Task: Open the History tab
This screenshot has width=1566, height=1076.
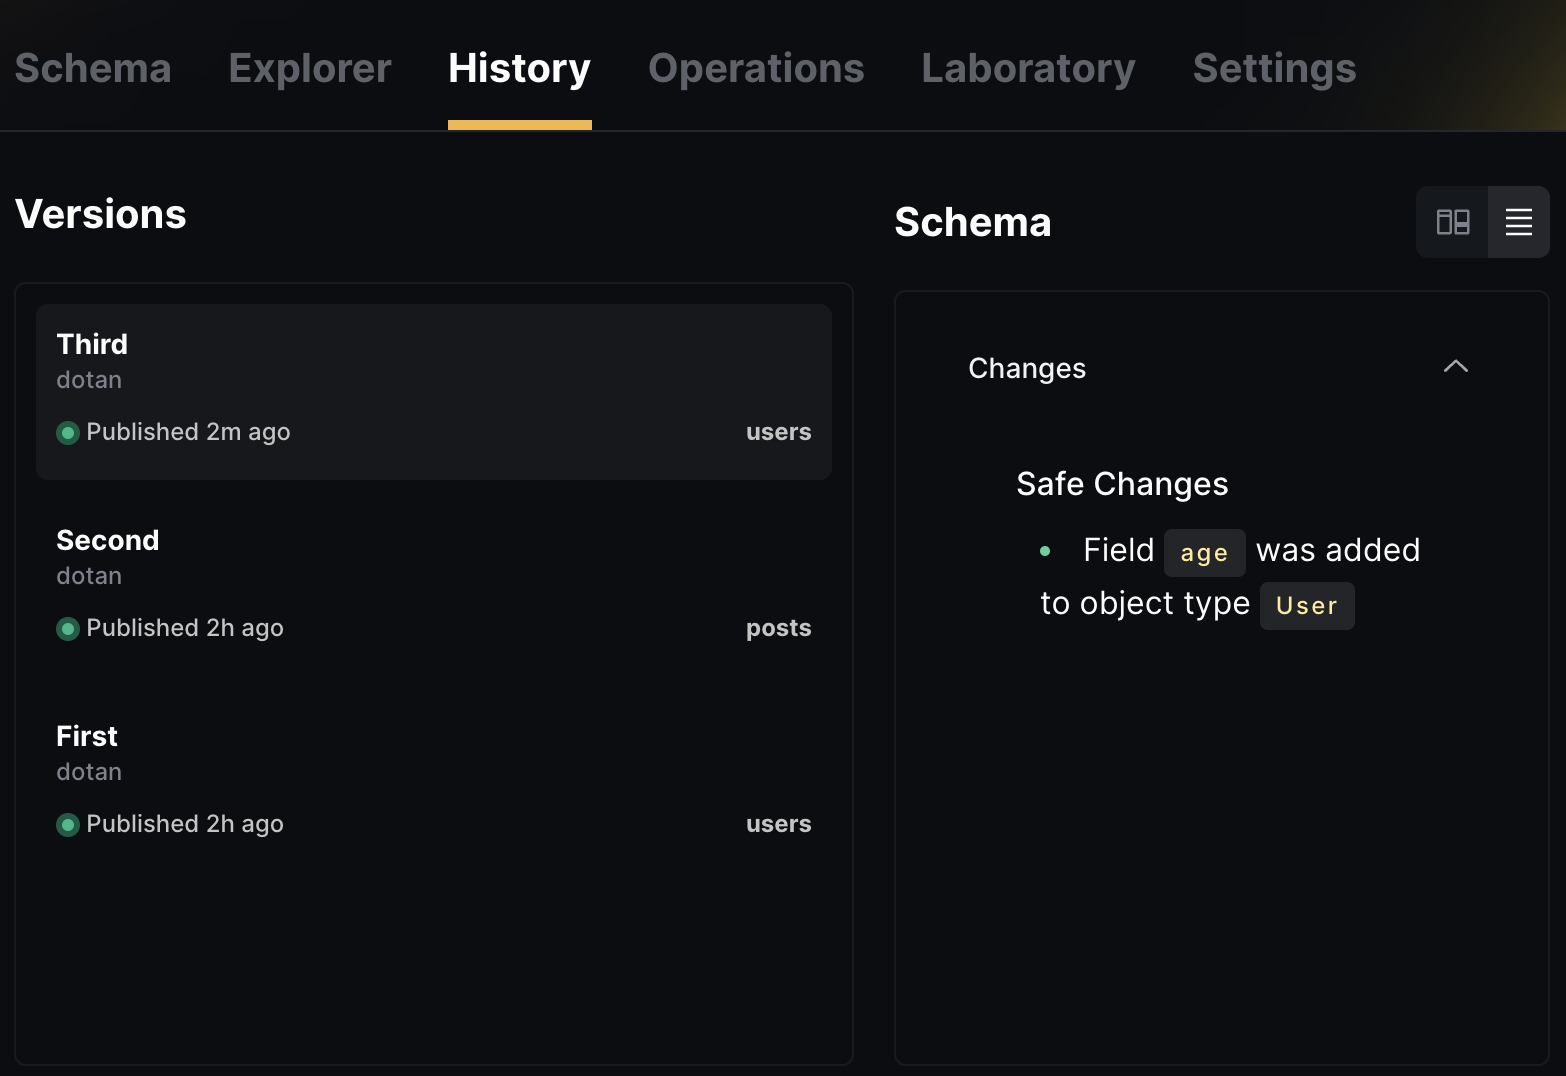Action: point(519,67)
